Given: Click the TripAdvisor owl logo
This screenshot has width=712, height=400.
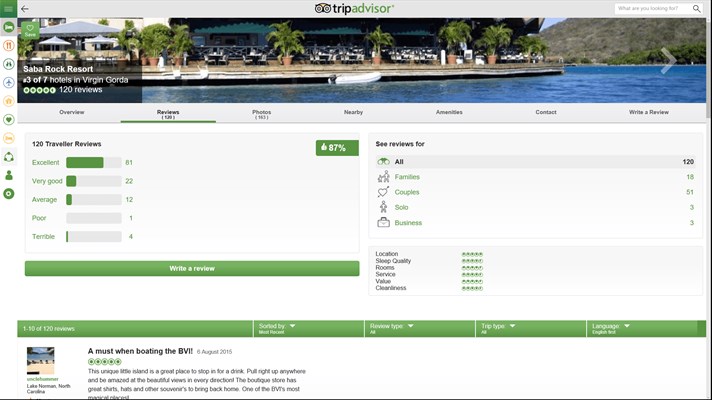Looking at the screenshot, I should tap(323, 8).
